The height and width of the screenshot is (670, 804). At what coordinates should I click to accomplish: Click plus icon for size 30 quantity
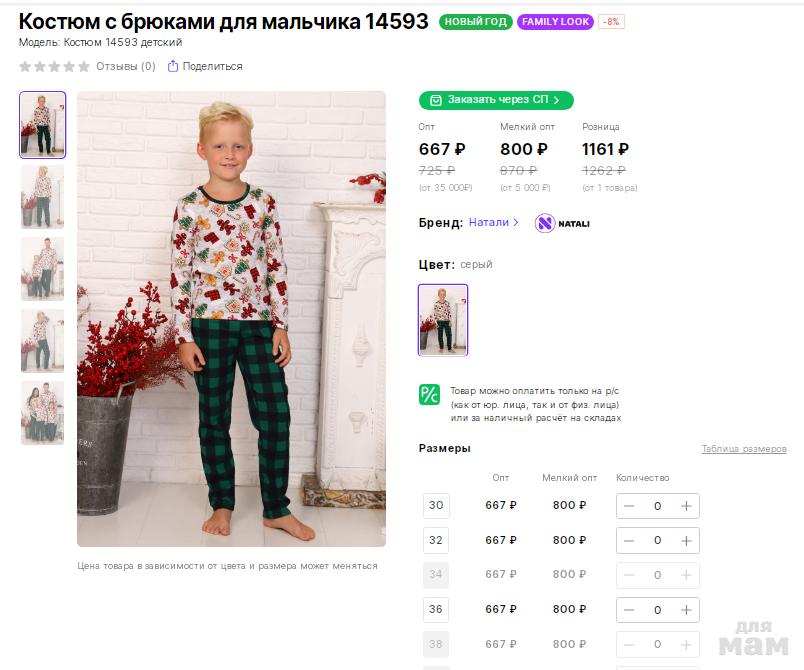click(x=686, y=506)
